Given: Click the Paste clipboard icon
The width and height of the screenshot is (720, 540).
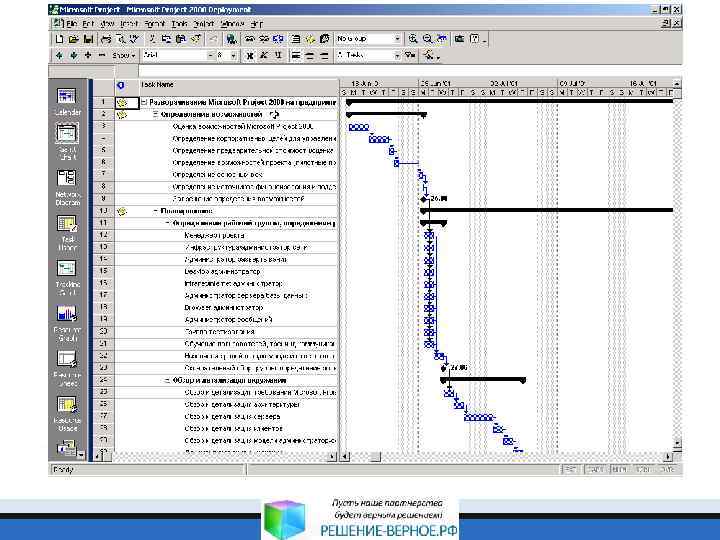Looking at the screenshot, I should tap(181, 39).
